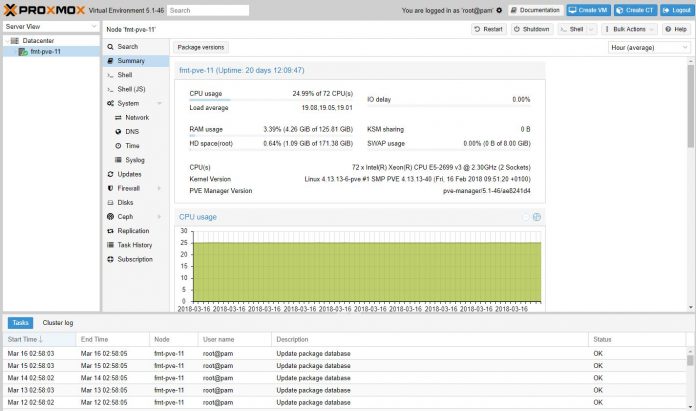Log out via Logout button
Screen dimensions: 696x411
(x=676, y=10)
